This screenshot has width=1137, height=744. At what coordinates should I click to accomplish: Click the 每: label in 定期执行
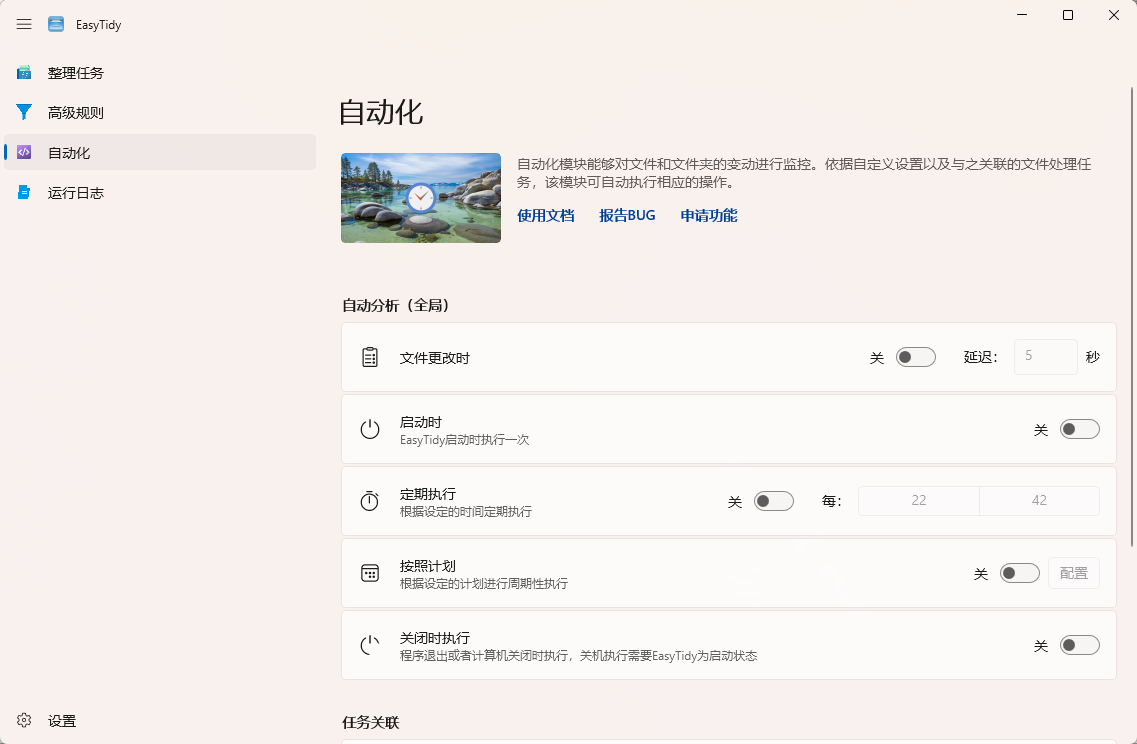(831, 501)
